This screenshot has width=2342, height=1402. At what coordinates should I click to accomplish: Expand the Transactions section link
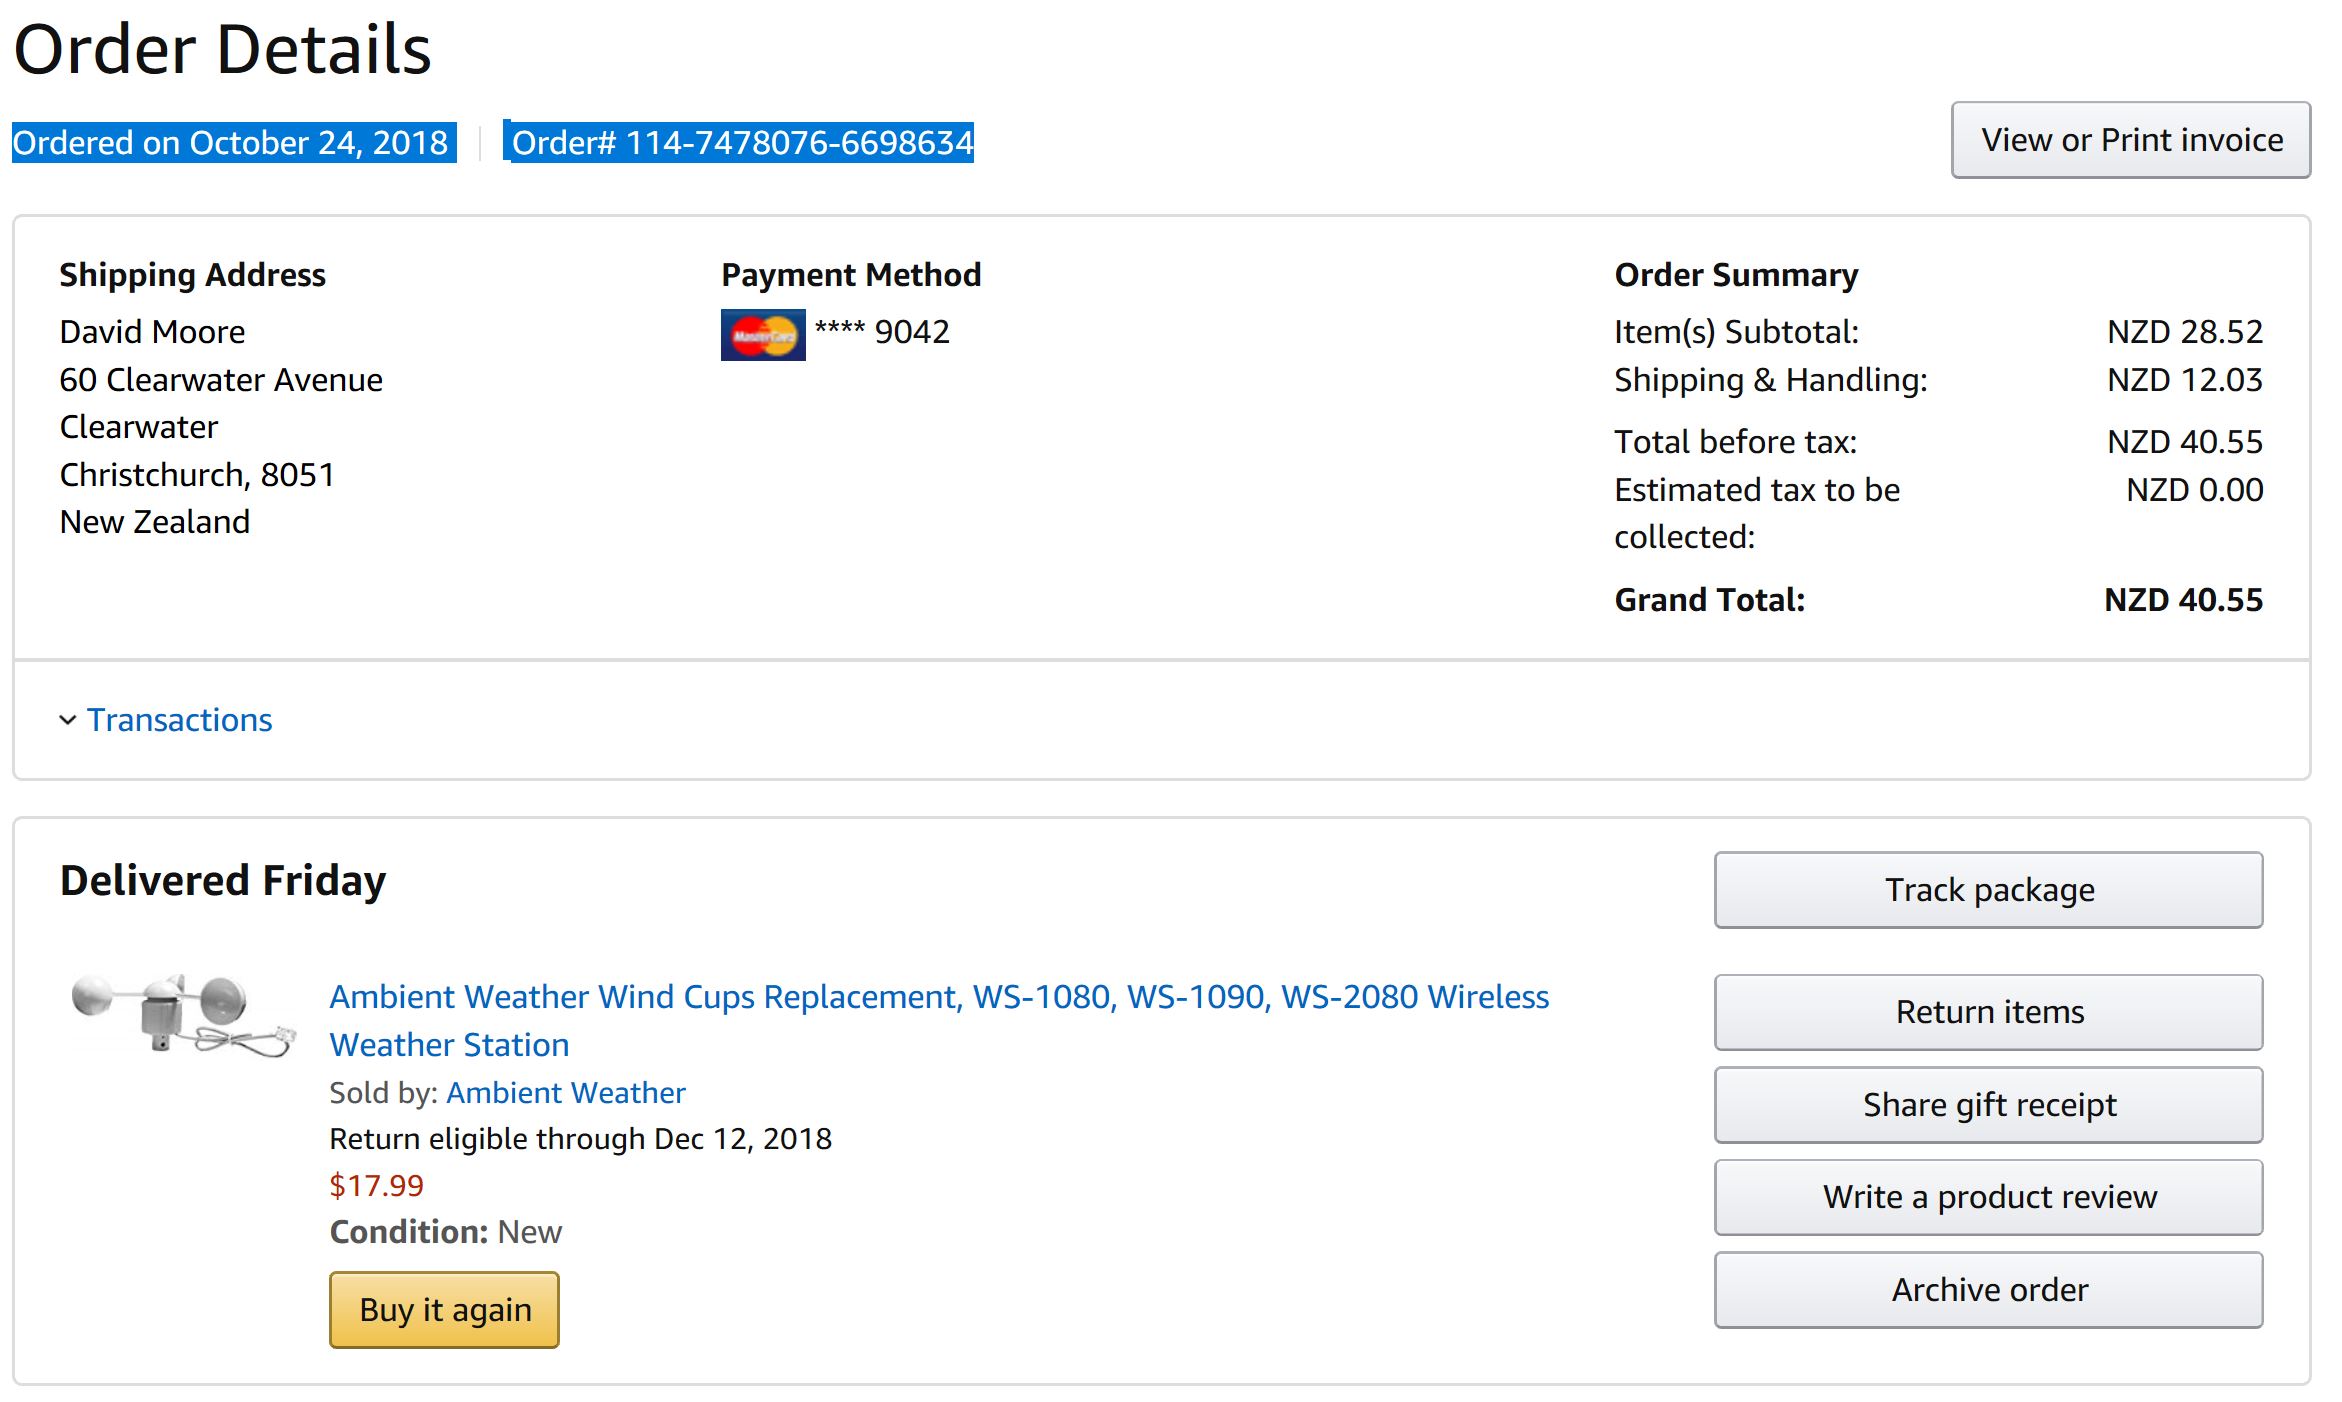tap(179, 720)
